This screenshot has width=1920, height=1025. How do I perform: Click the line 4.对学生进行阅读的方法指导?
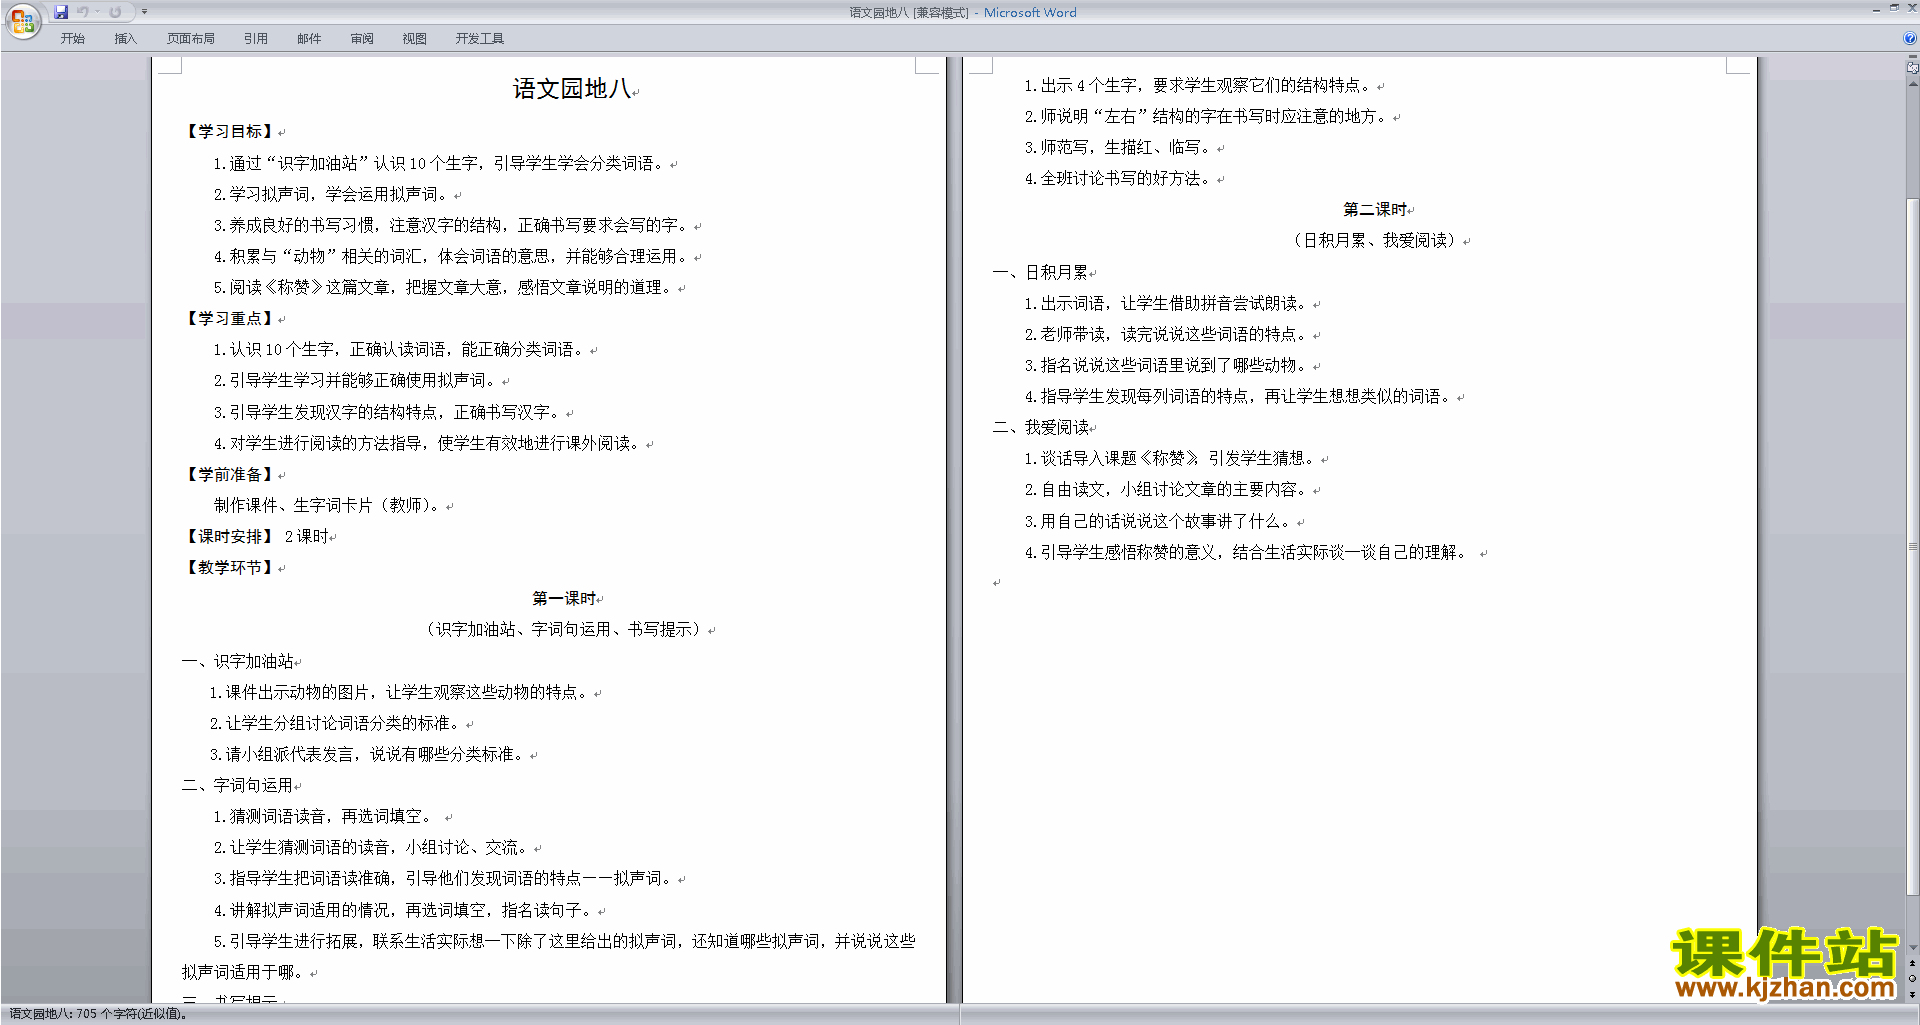(x=429, y=444)
